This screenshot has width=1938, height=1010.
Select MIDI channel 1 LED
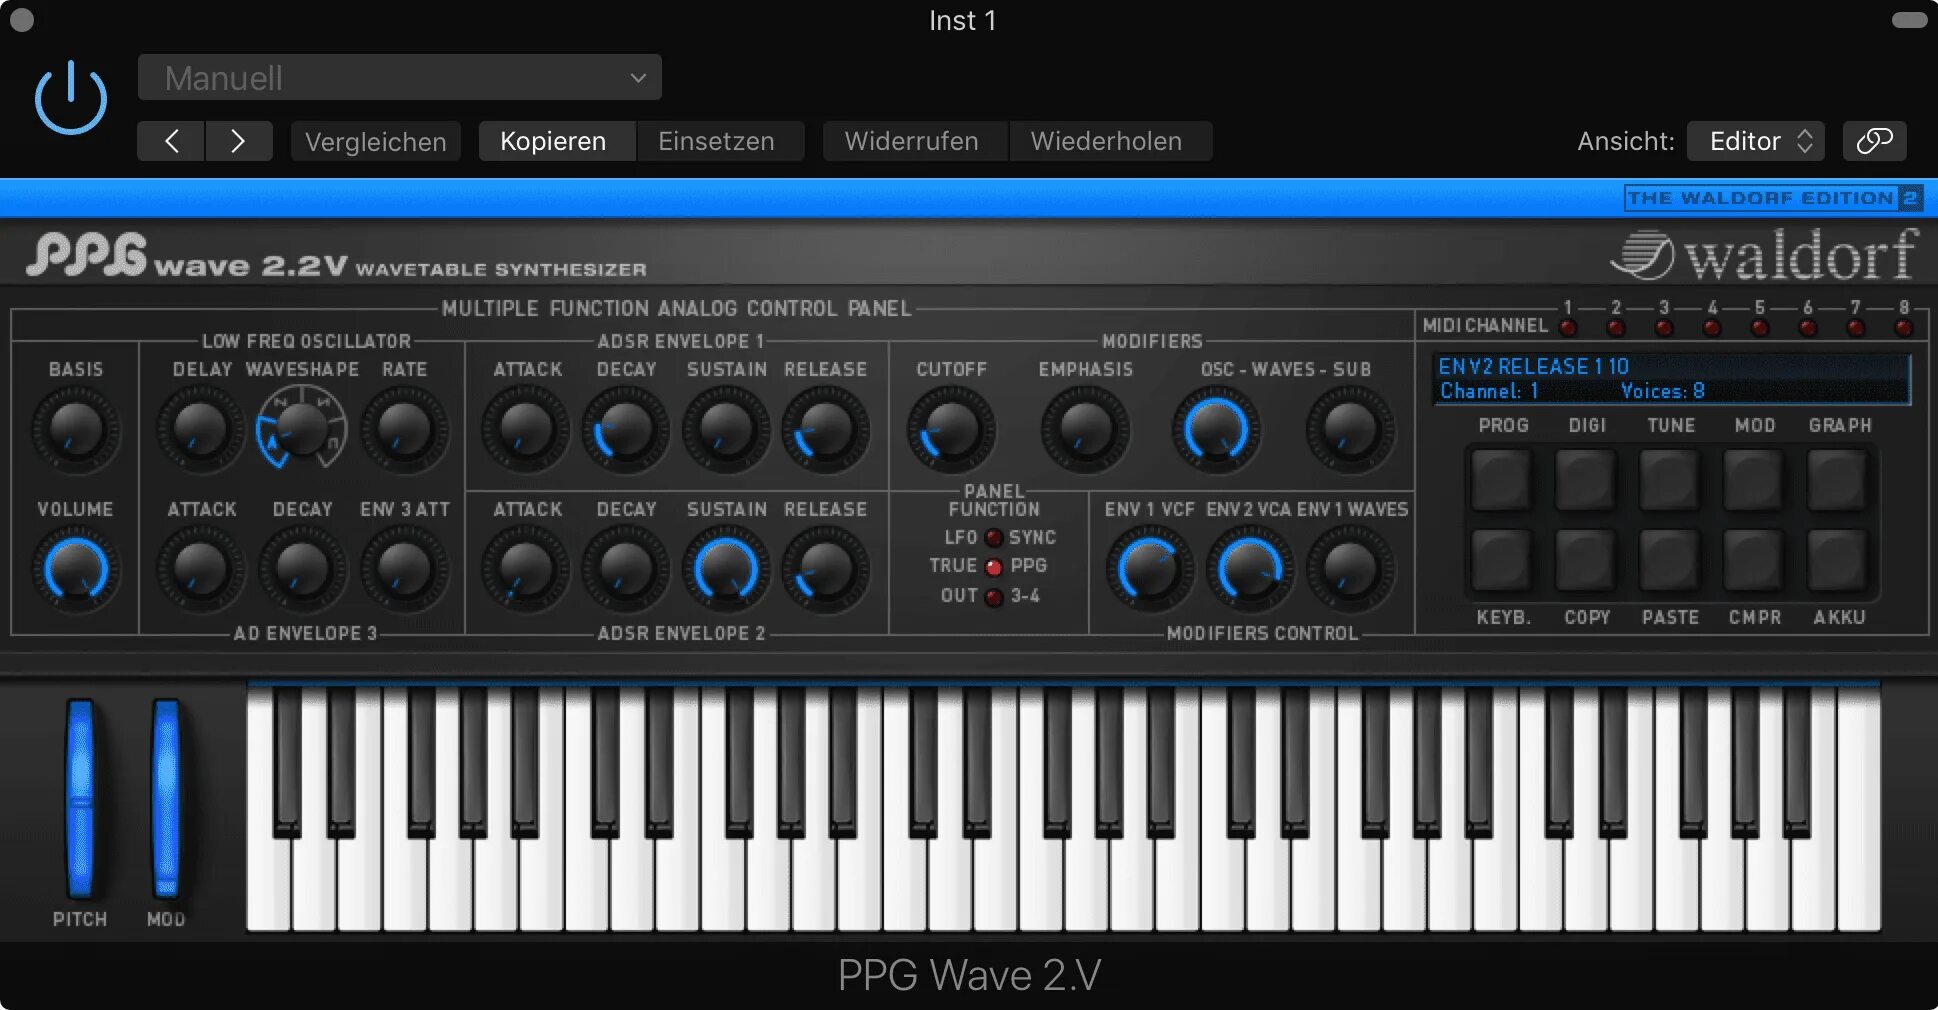tap(1568, 327)
